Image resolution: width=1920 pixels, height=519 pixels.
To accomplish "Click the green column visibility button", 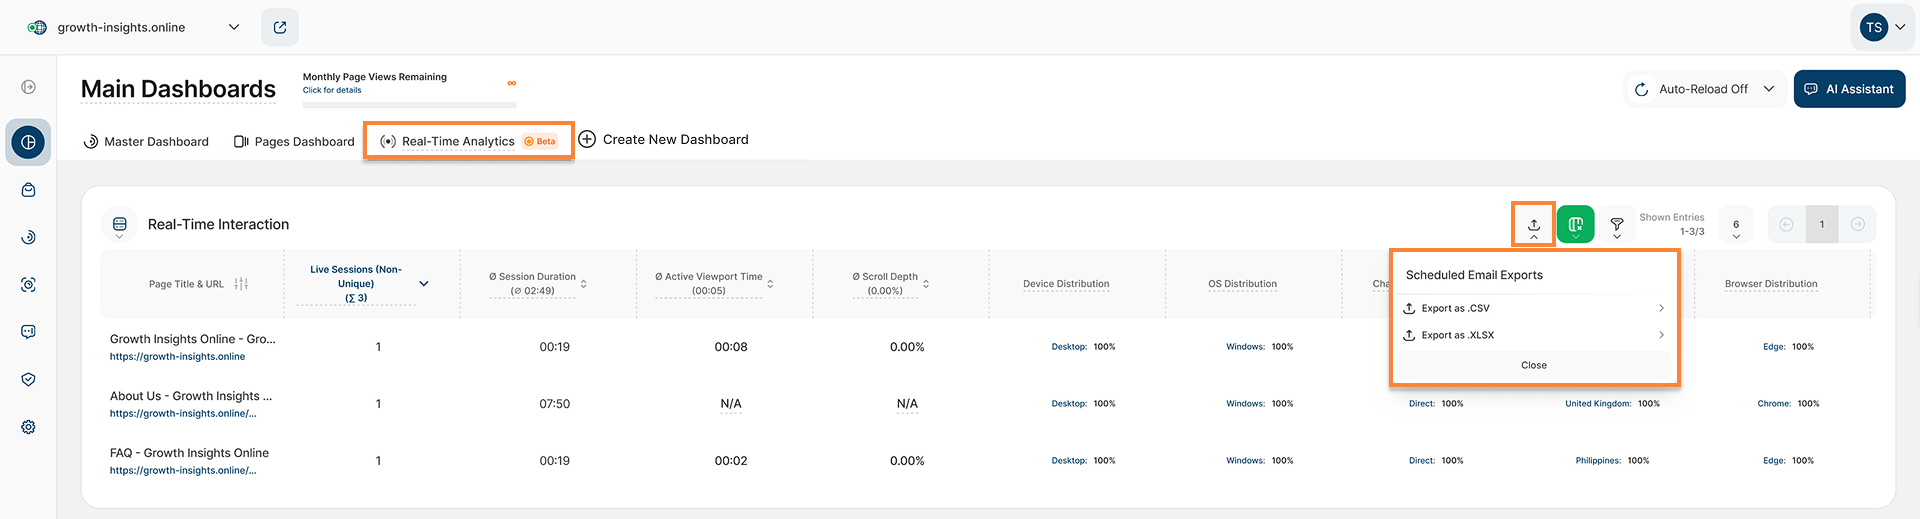I will tap(1576, 224).
